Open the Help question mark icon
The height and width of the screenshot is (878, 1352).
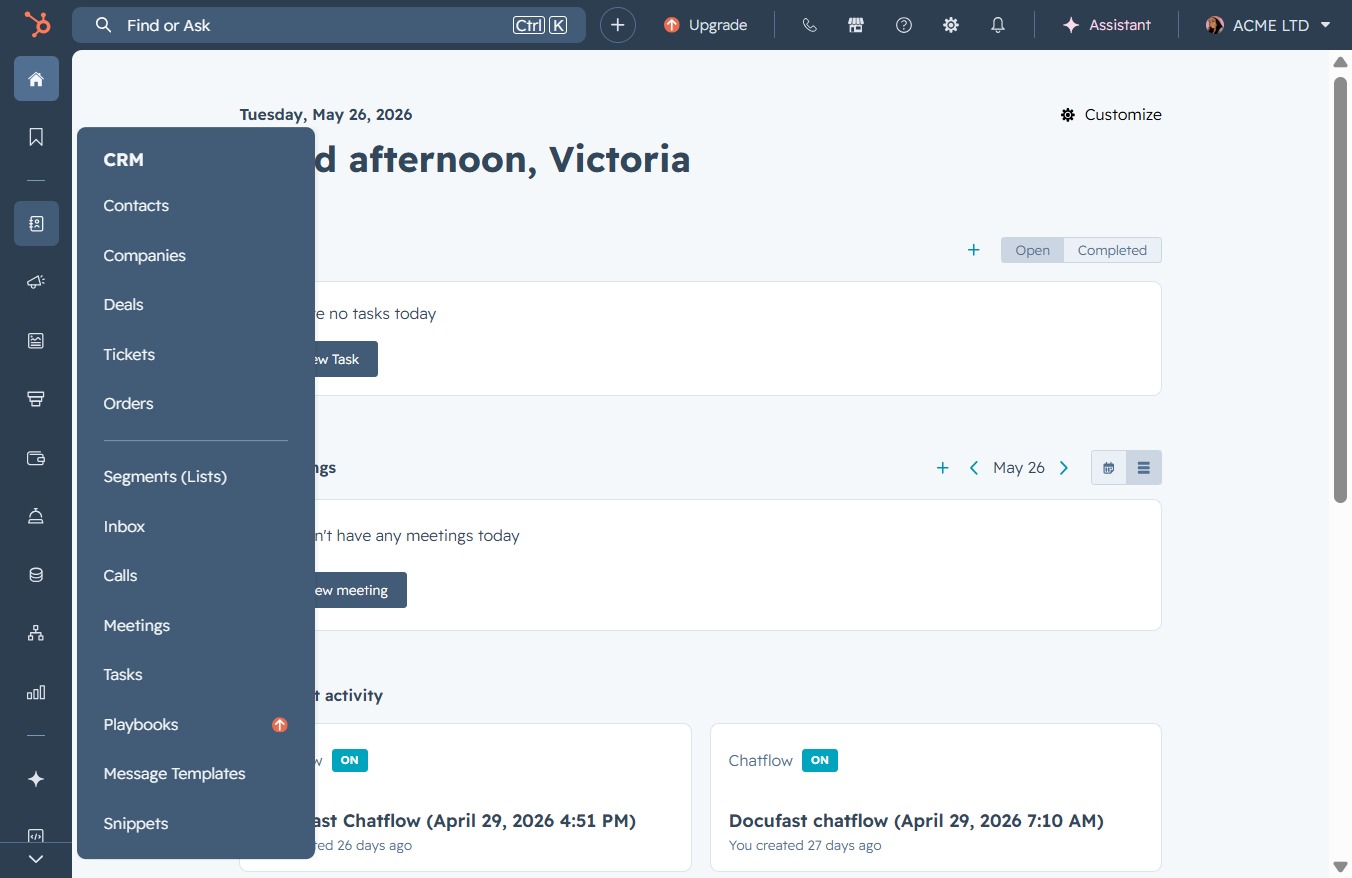(x=904, y=25)
